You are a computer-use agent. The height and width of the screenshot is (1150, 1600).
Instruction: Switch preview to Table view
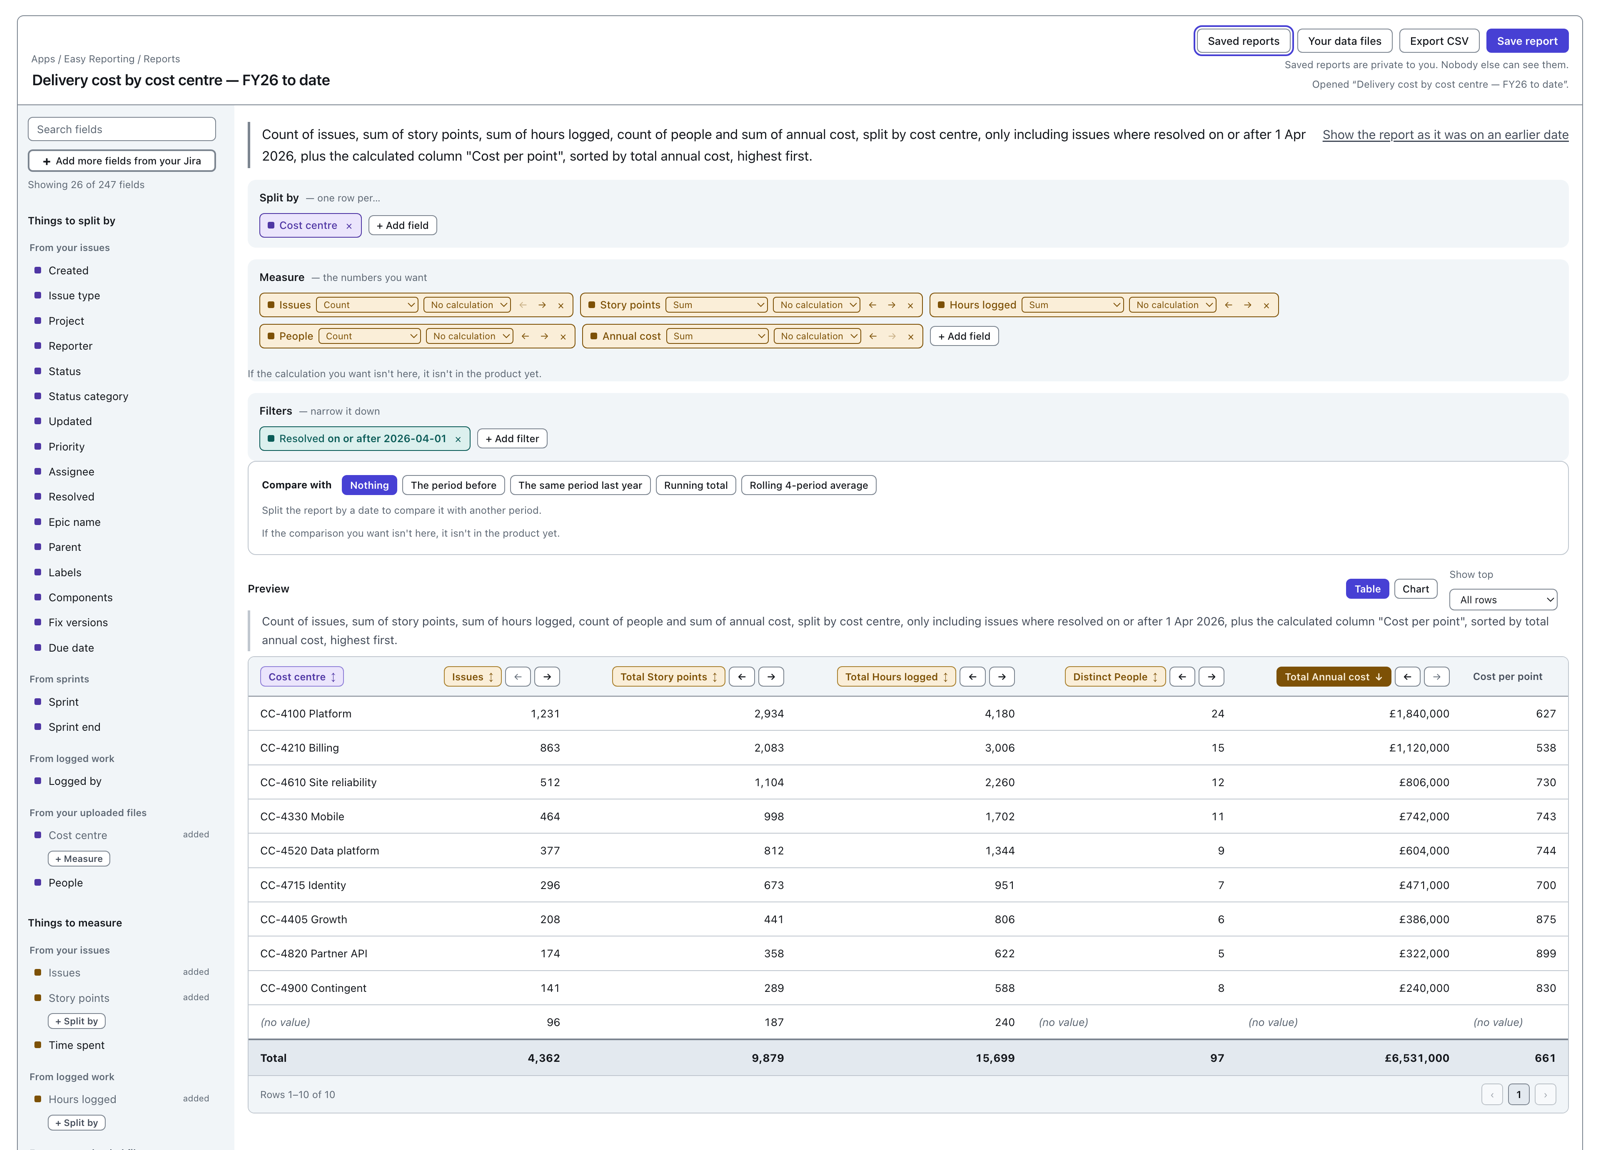pyautogui.click(x=1367, y=589)
